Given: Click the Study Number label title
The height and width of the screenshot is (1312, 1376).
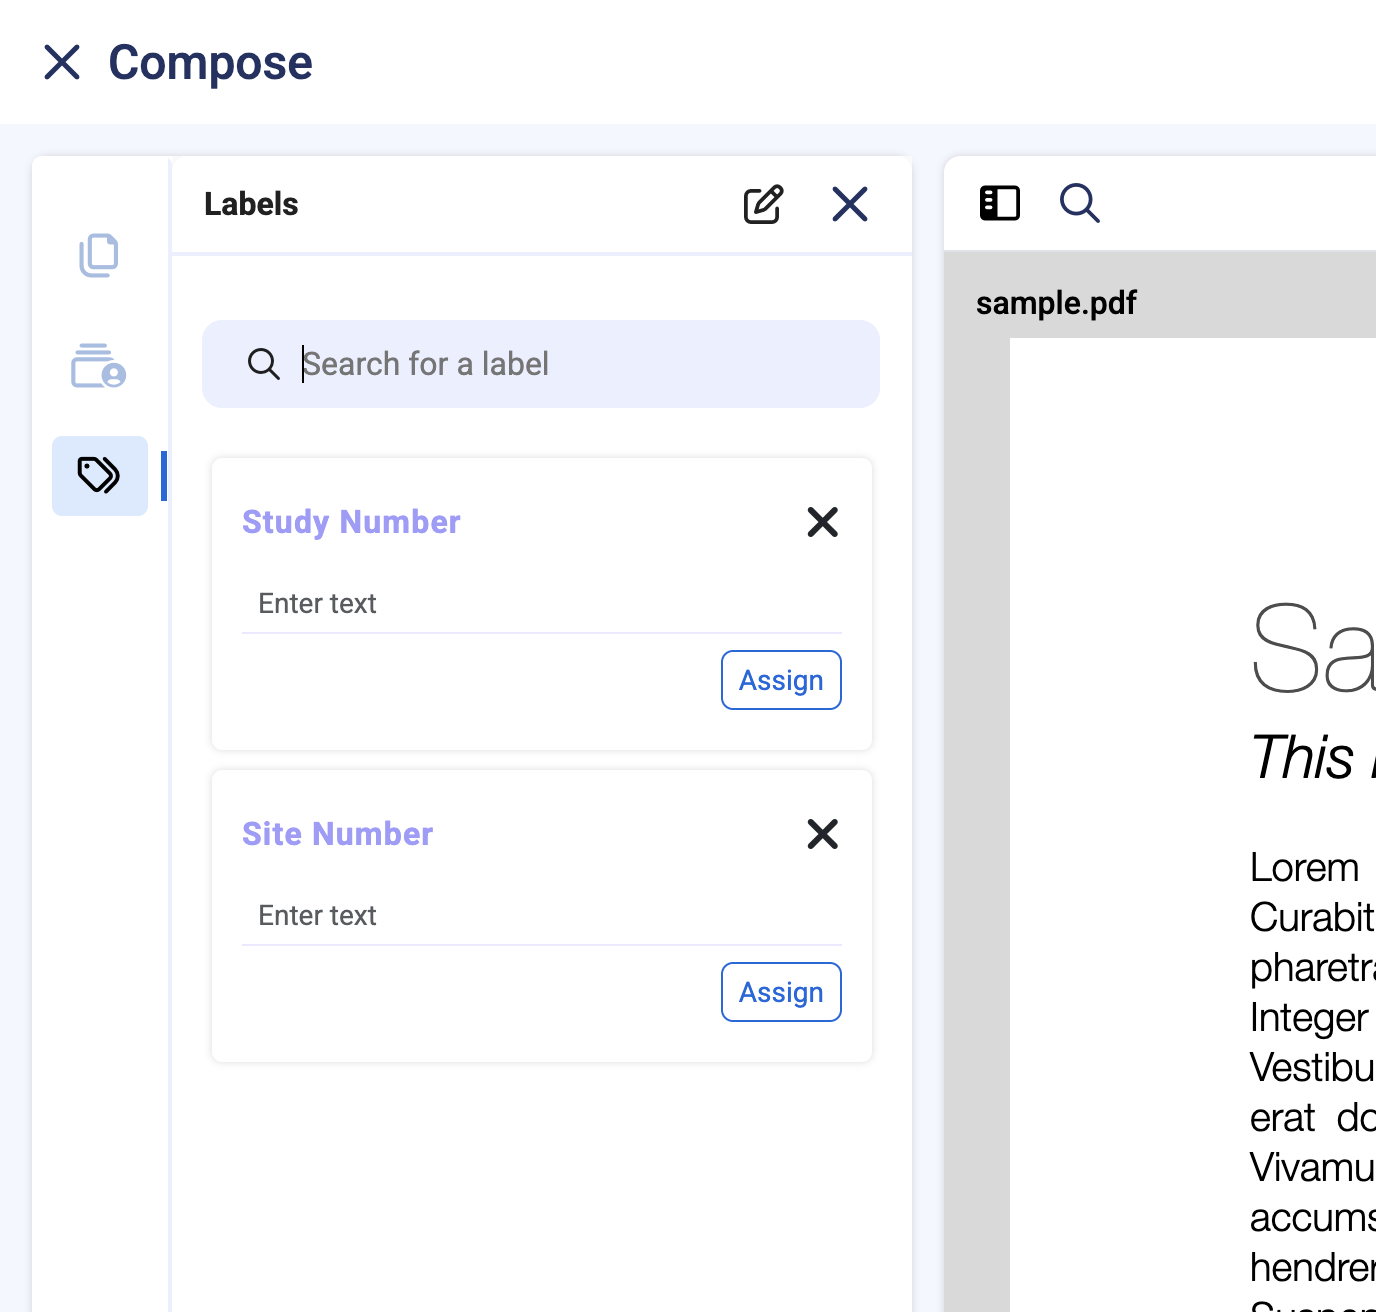Looking at the screenshot, I should click(x=351, y=522).
